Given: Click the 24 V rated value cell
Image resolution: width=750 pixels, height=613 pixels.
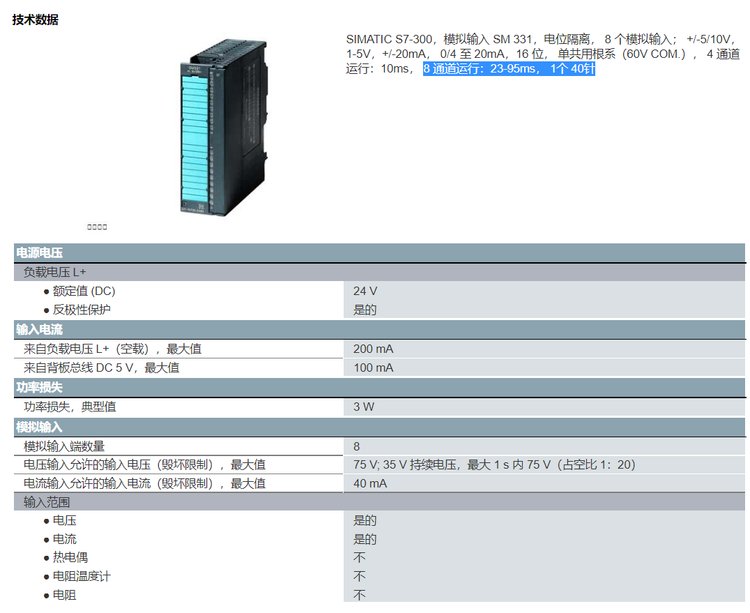Looking at the screenshot, I should point(365,291).
